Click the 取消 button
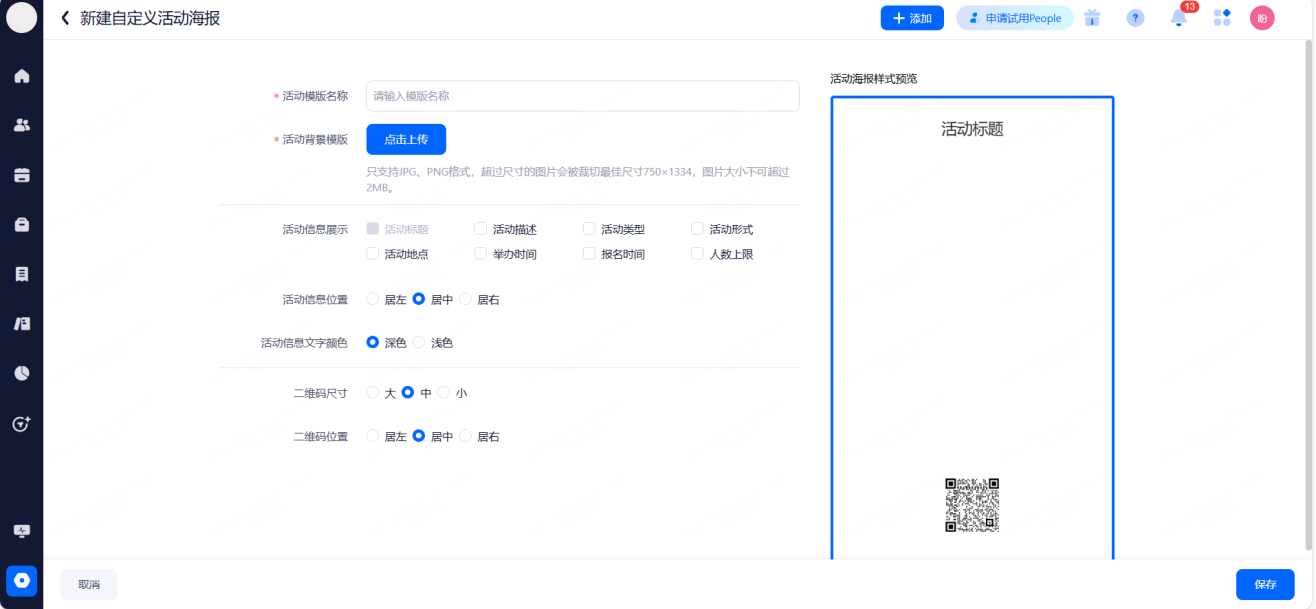The width and height of the screenshot is (1316, 609). pyautogui.click(x=89, y=584)
